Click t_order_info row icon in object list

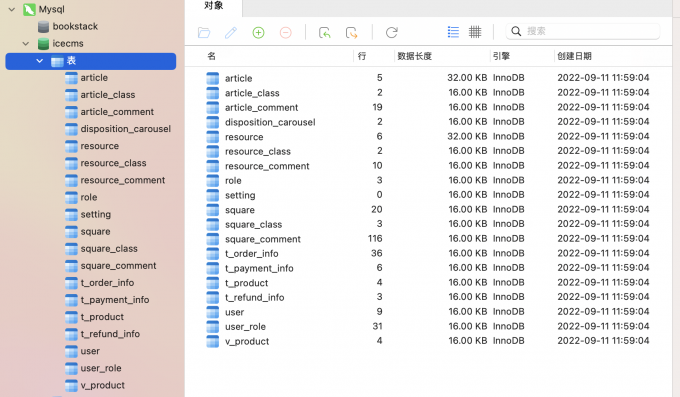[212, 253]
